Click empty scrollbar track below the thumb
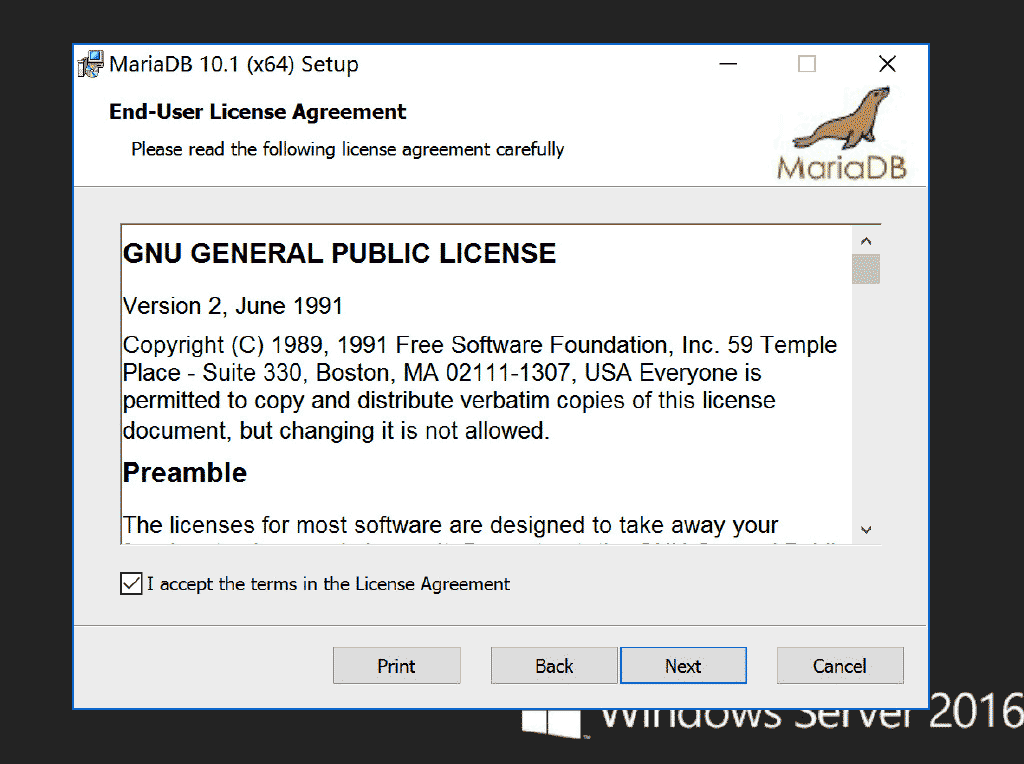Viewport: 1024px width, 764px height. (866, 400)
